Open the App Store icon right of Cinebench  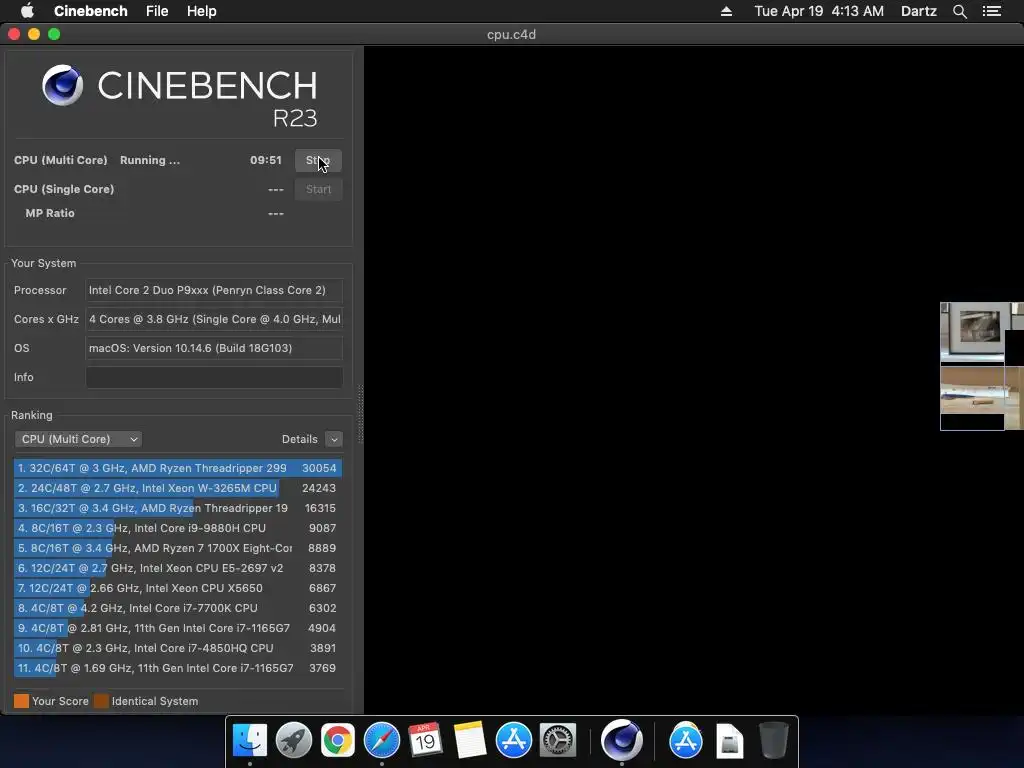pyautogui.click(x=686, y=741)
